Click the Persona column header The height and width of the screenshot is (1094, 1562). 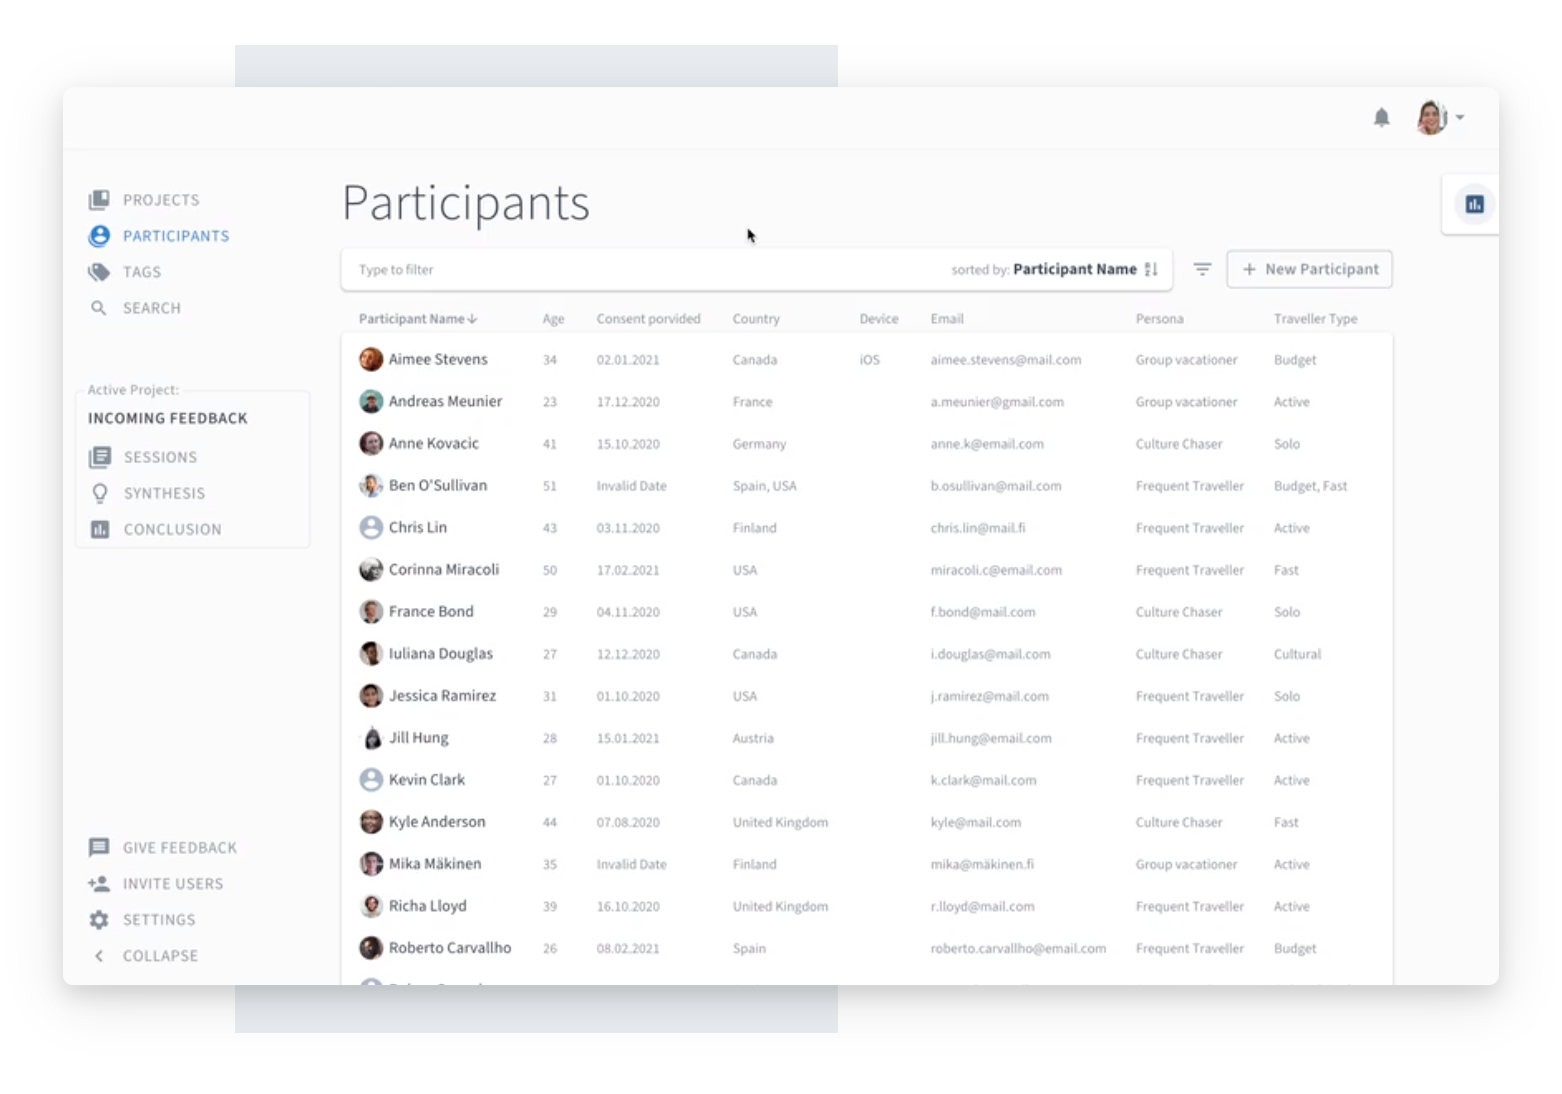[1159, 319]
